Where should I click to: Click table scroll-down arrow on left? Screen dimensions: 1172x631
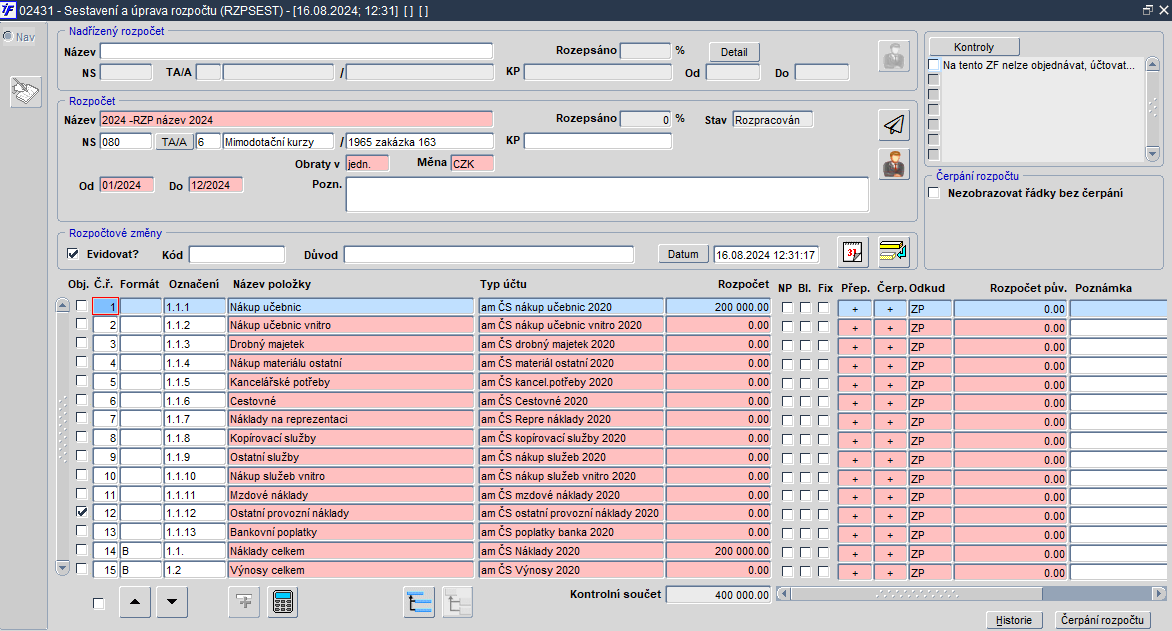63,568
